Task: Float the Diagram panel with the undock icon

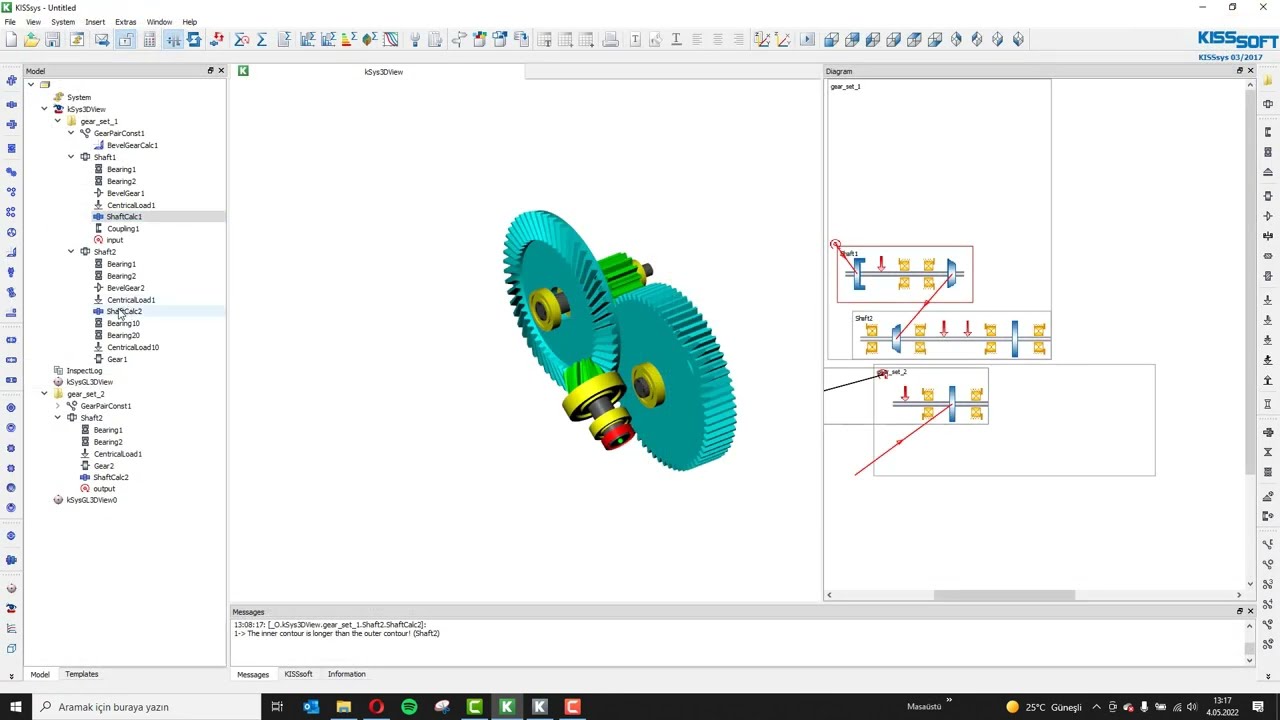Action: tap(1239, 71)
